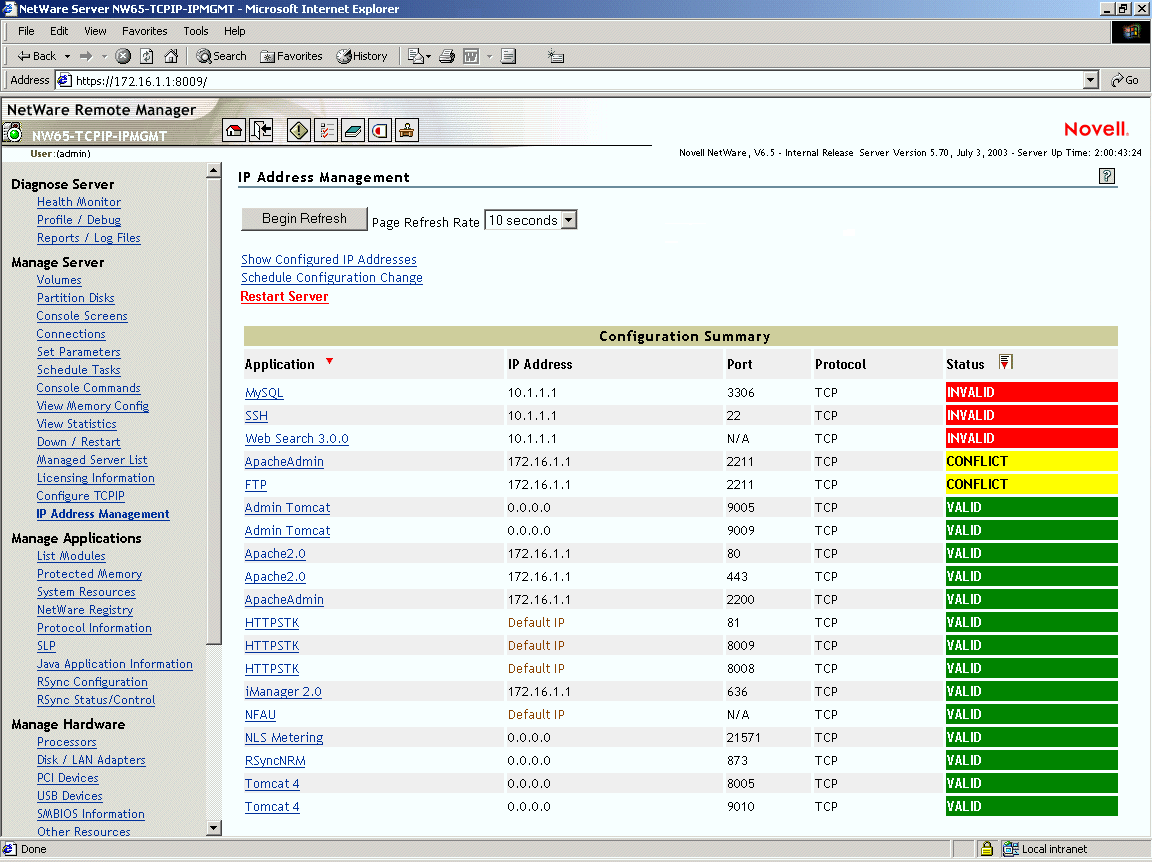Click the checklist icon in NetWare toolbar
1152x862 pixels.
pyautogui.click(x=326, y=130)
